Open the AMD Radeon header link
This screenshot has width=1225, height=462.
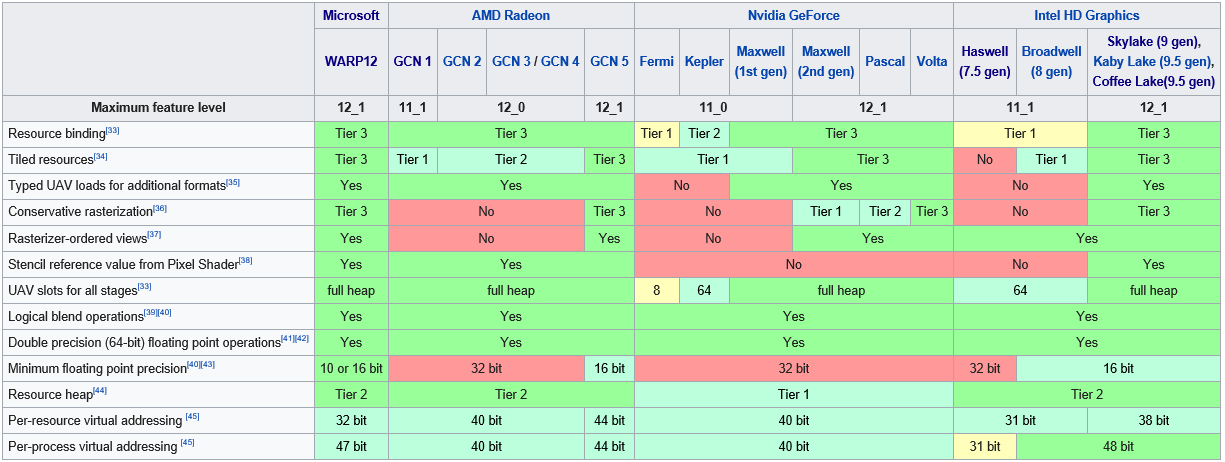pos(511,15)
